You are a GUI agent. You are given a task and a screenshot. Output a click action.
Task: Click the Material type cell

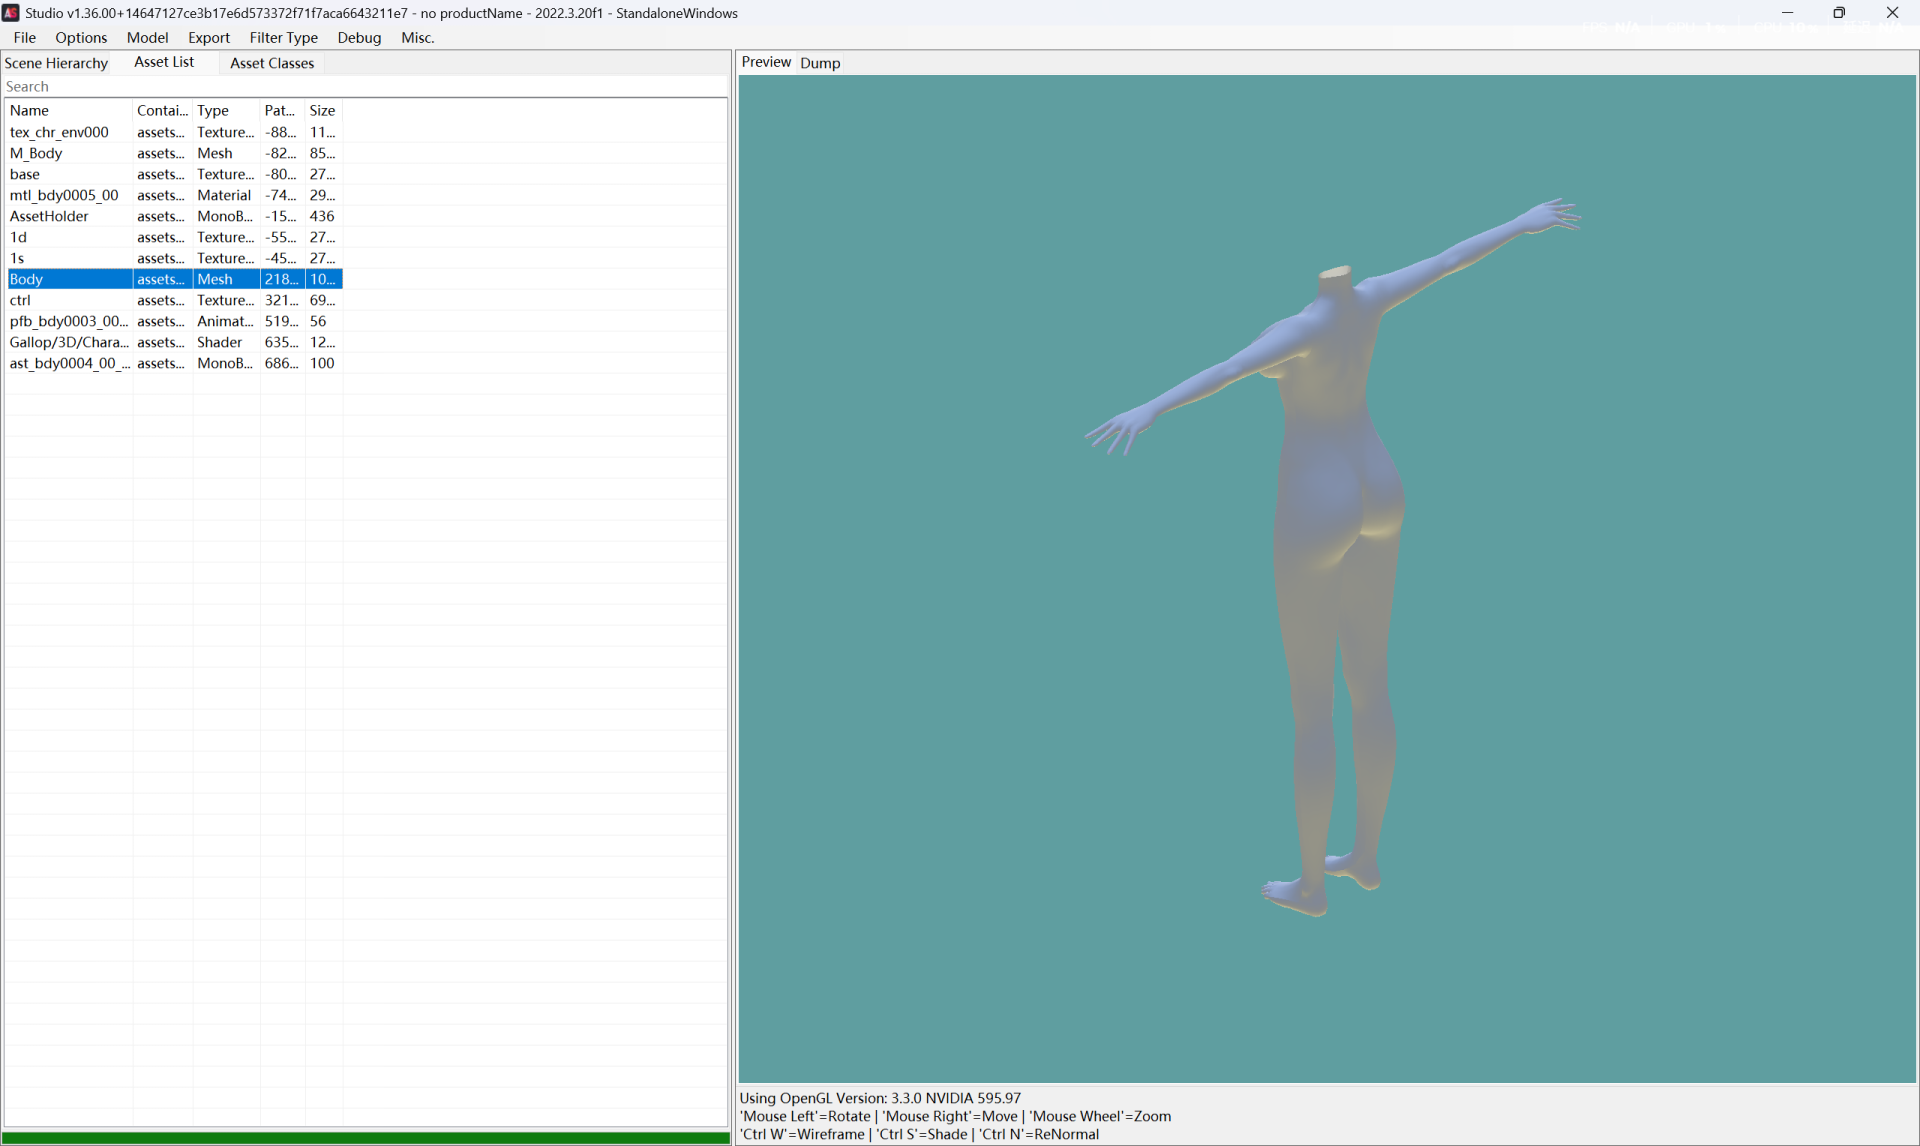[224, 195]
